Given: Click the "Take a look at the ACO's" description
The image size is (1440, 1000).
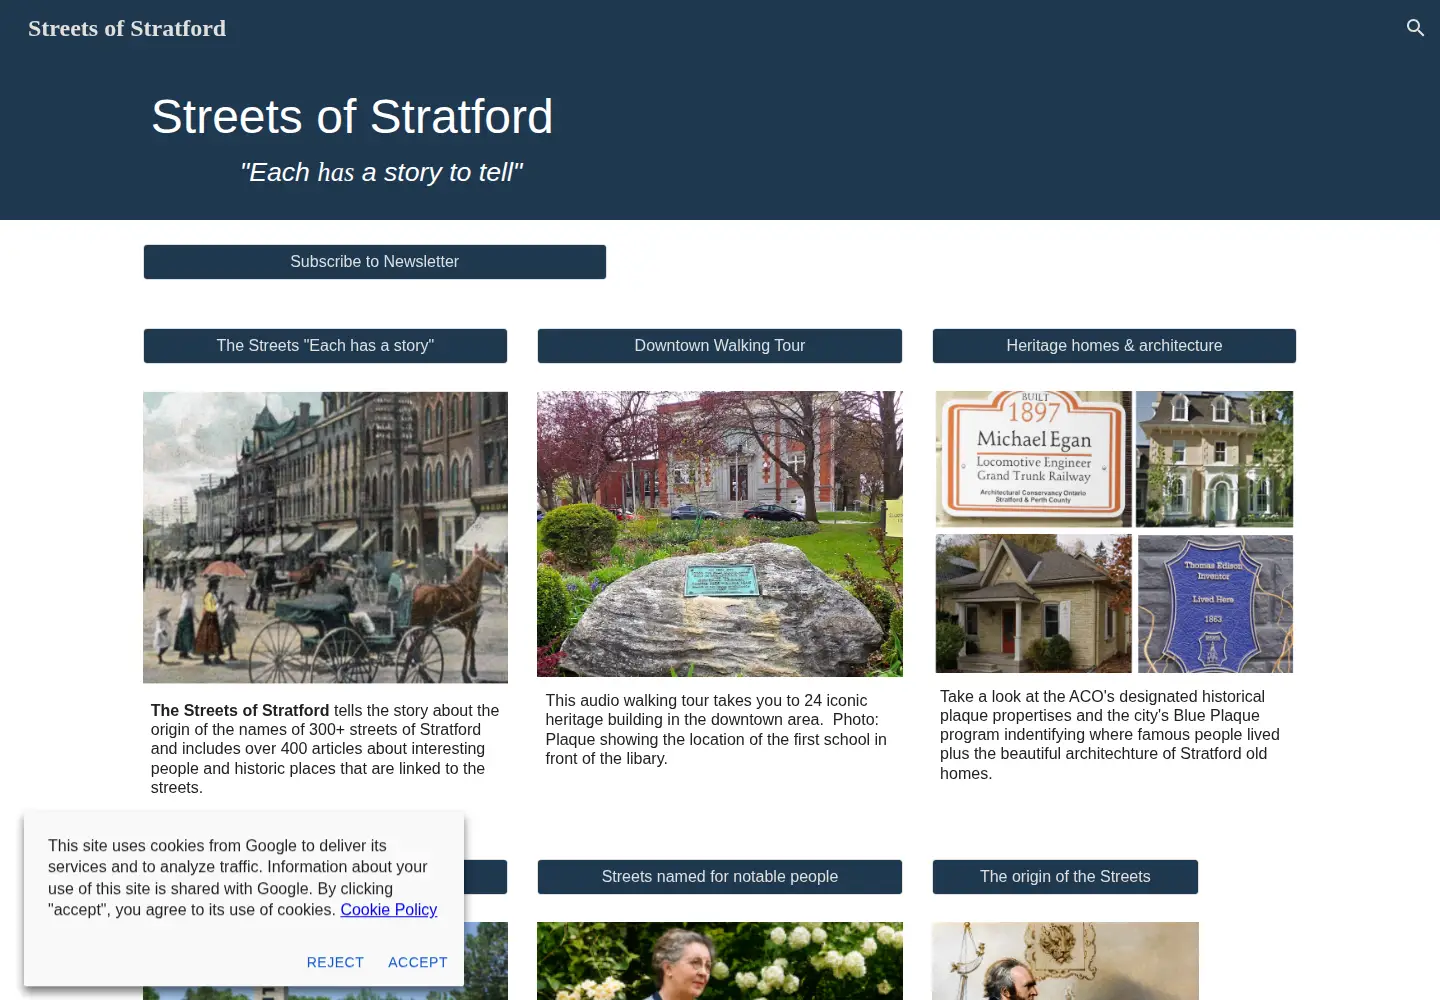Looking at the screenshot, I should [1110, 735].
